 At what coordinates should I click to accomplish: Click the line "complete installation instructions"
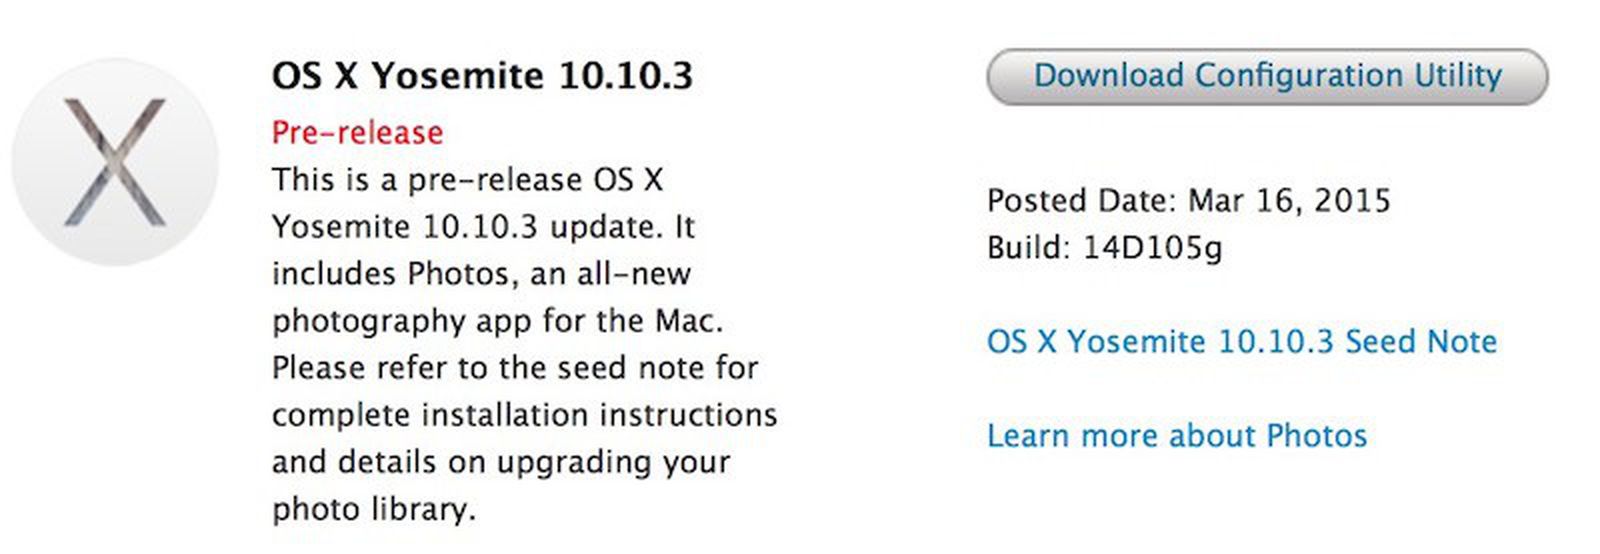(524, 415)
